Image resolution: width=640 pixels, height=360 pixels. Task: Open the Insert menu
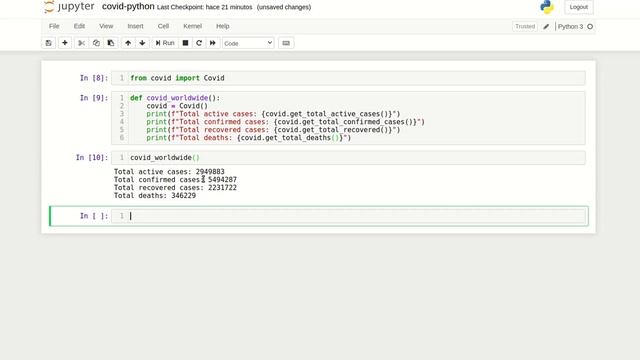136,26
